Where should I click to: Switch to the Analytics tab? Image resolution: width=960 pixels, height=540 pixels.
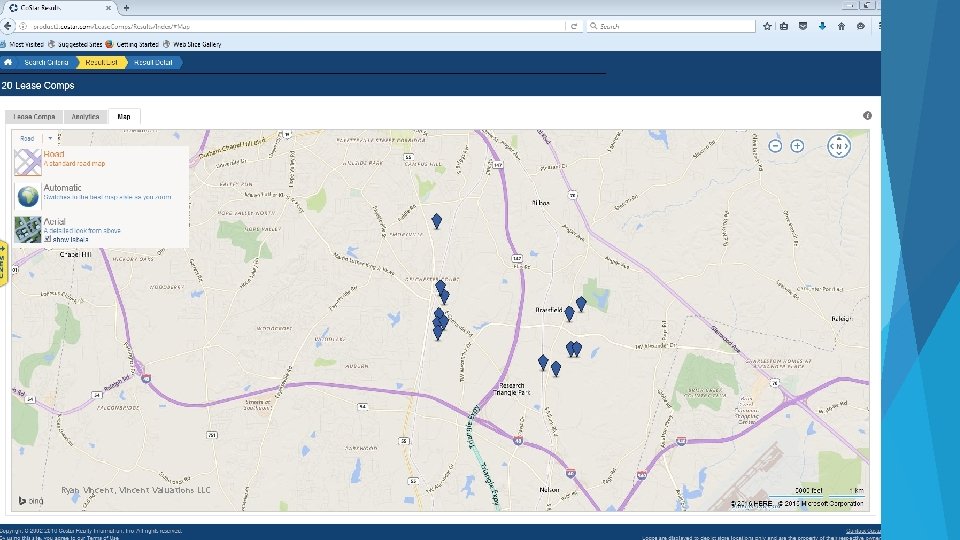(85, 116)
